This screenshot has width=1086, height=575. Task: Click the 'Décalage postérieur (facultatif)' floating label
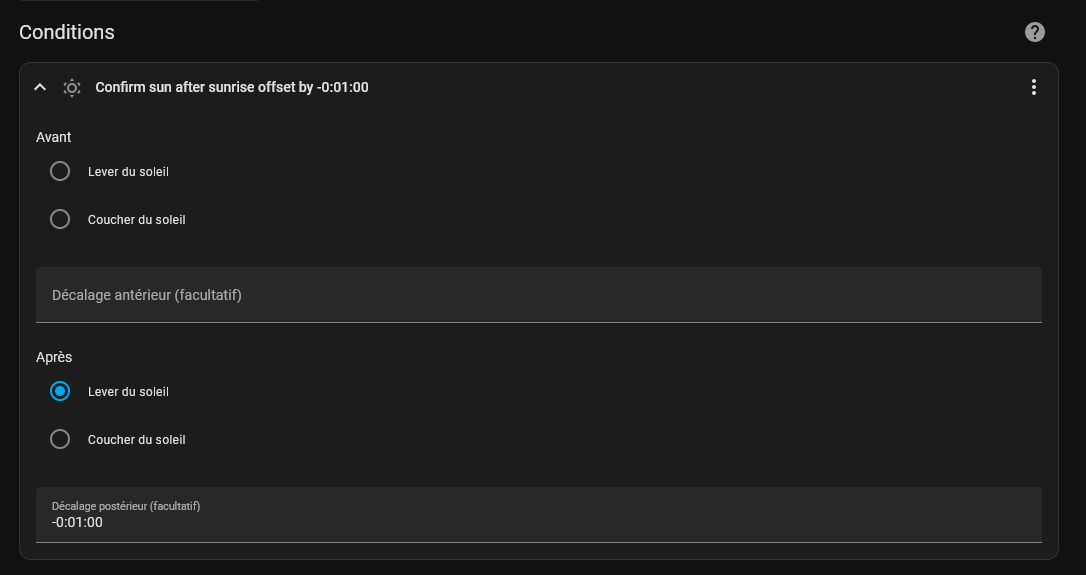[x=126, y=506]
